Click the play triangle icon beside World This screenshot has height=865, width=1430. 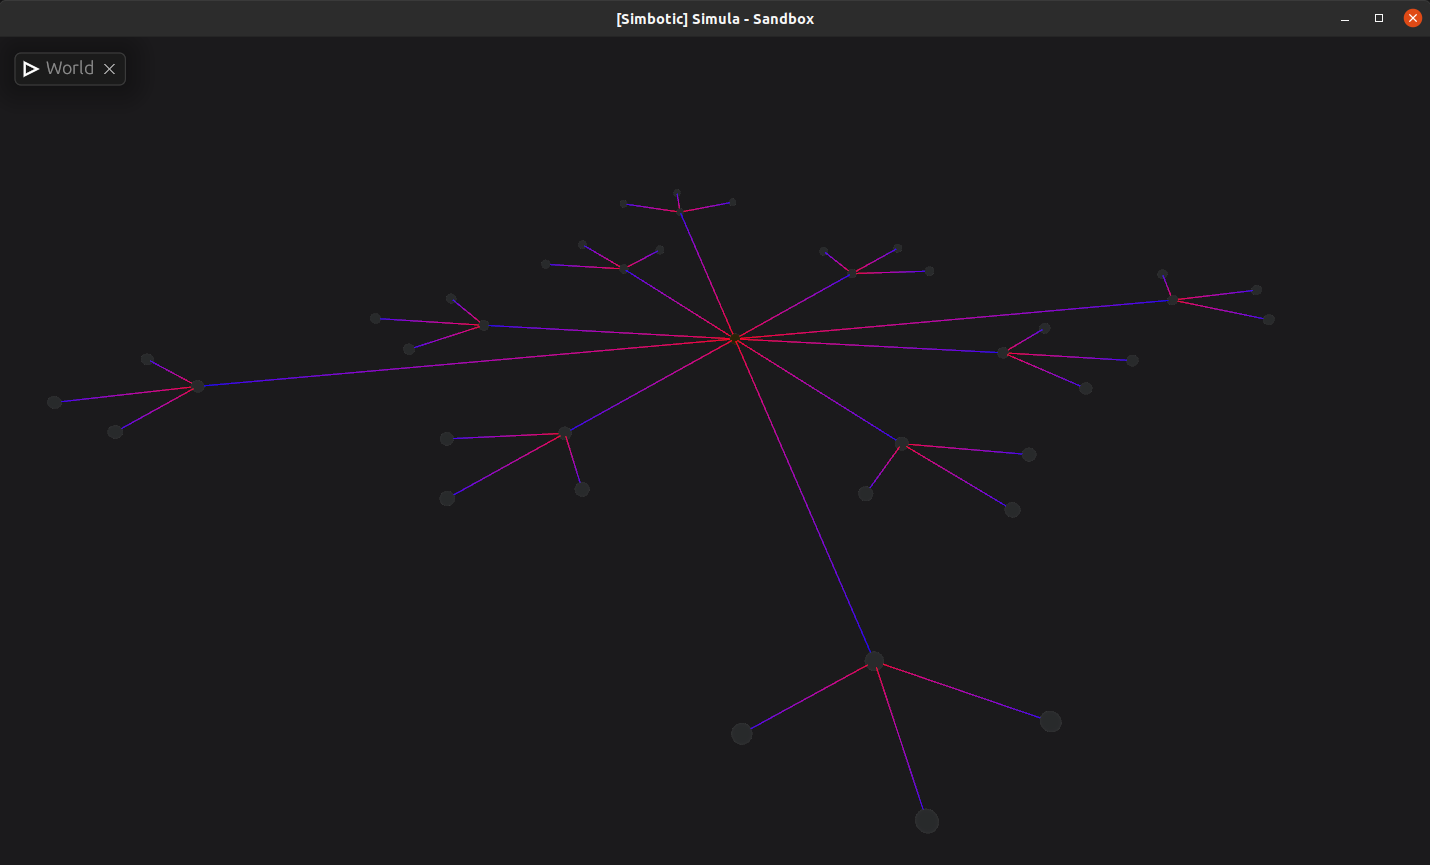tap(31, 69)
